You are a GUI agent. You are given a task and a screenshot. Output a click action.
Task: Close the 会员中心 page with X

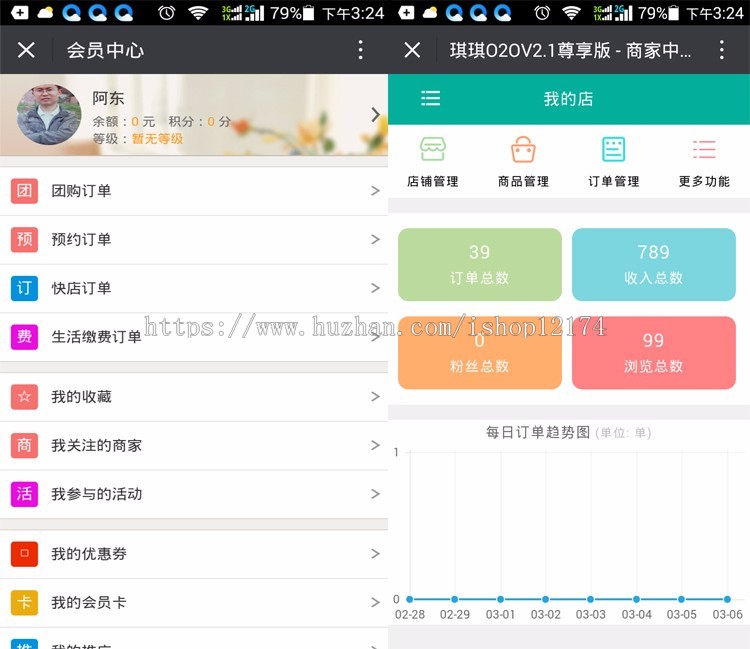pyautogui.click(x=26, y=50)
